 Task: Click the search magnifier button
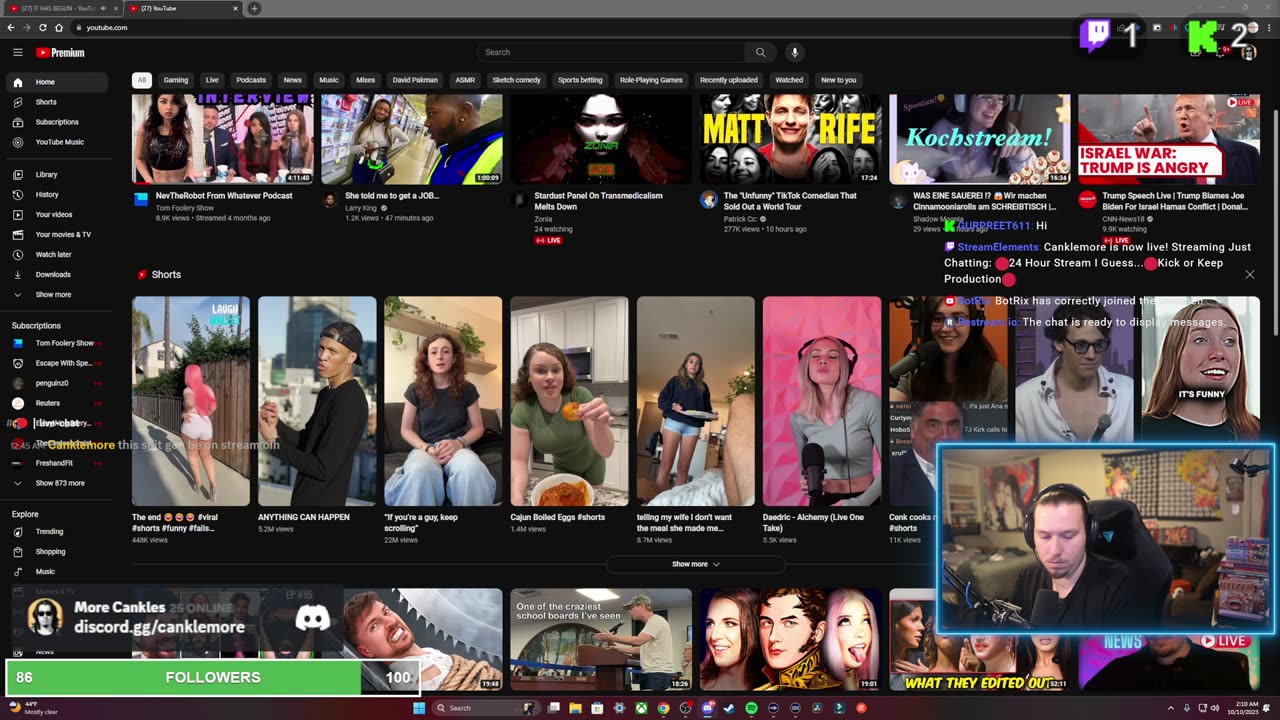pos(760,52)
